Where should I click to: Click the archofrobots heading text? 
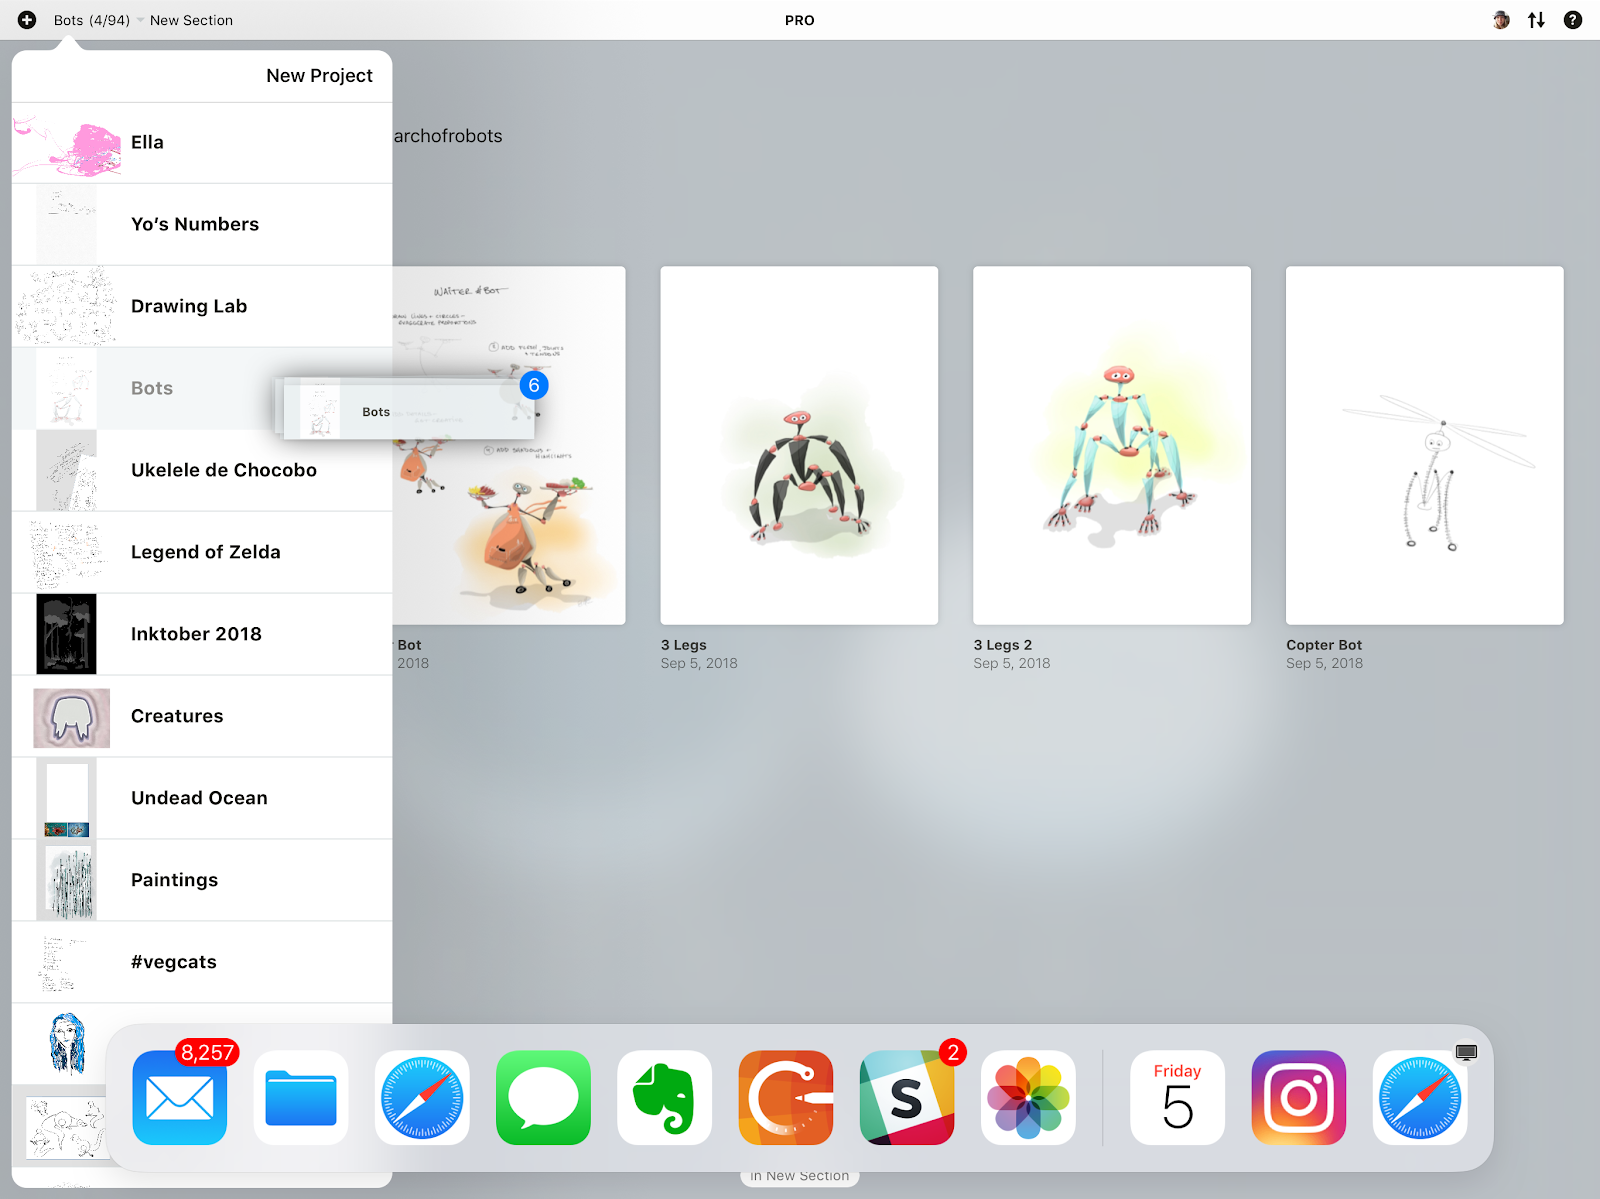[x=448, y=136]
